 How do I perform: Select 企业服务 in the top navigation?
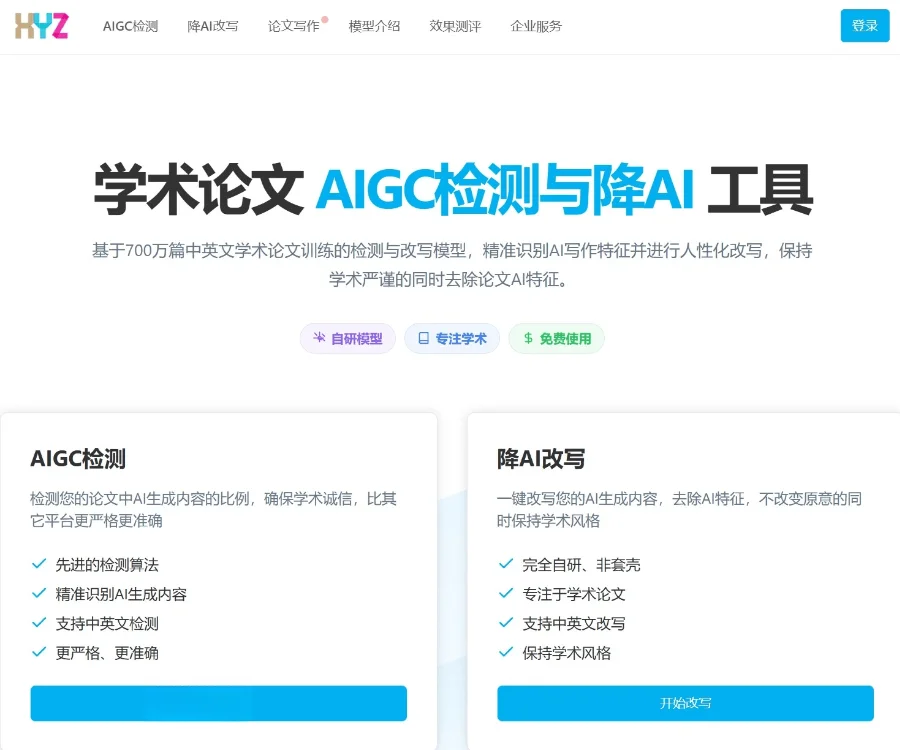click(x=536, y=26)
